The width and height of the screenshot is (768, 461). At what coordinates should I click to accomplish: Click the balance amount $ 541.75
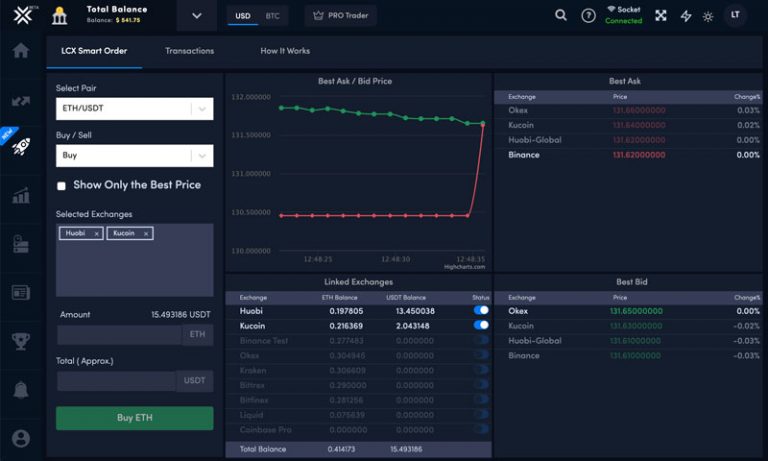[x=128, y=21]
